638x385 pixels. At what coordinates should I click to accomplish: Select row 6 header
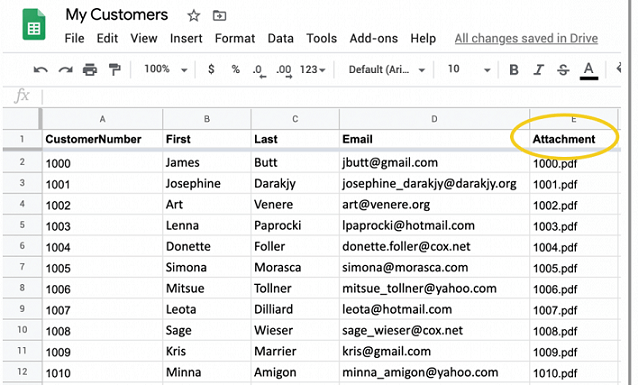22,246
